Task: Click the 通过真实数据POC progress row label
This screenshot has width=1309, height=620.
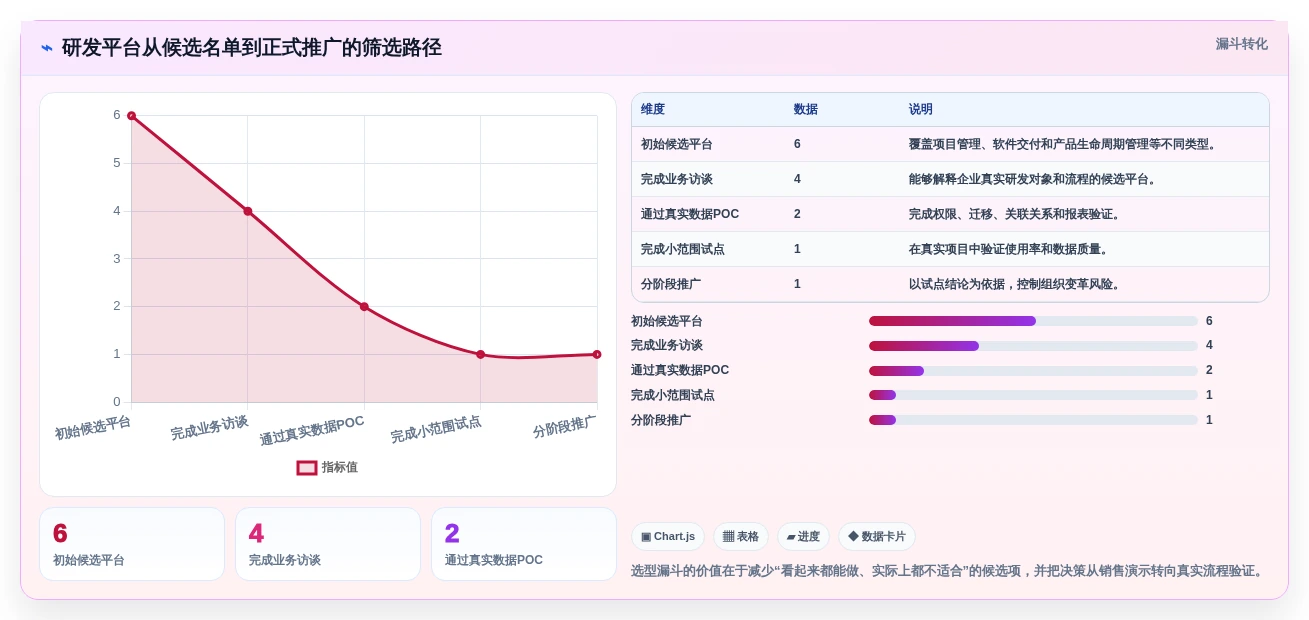Action: click(x=680, y=370)
